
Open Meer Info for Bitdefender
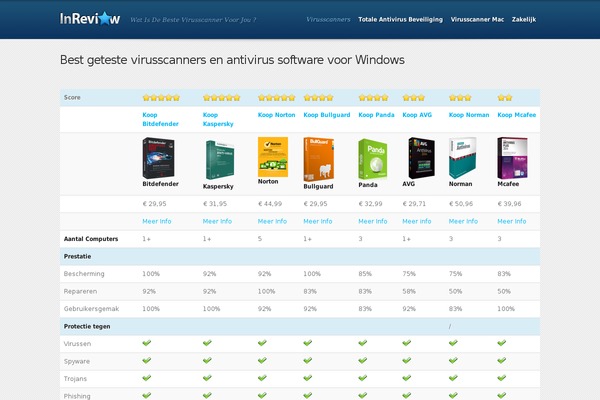click(x=157, y=221)
